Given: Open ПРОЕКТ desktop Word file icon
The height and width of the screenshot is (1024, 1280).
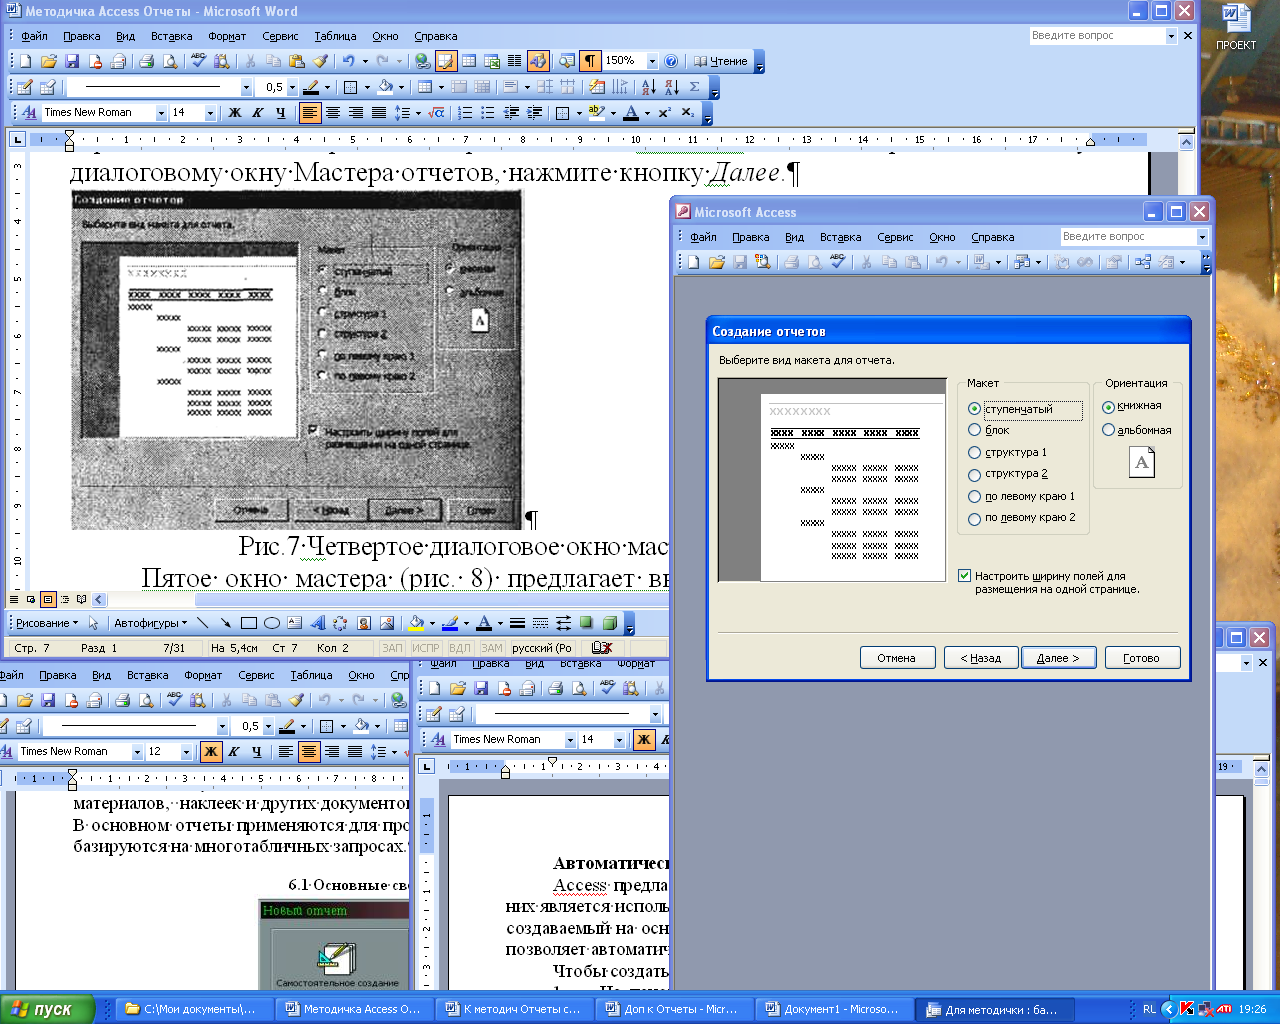Looking at the screenshot, I should (1236, 27).
